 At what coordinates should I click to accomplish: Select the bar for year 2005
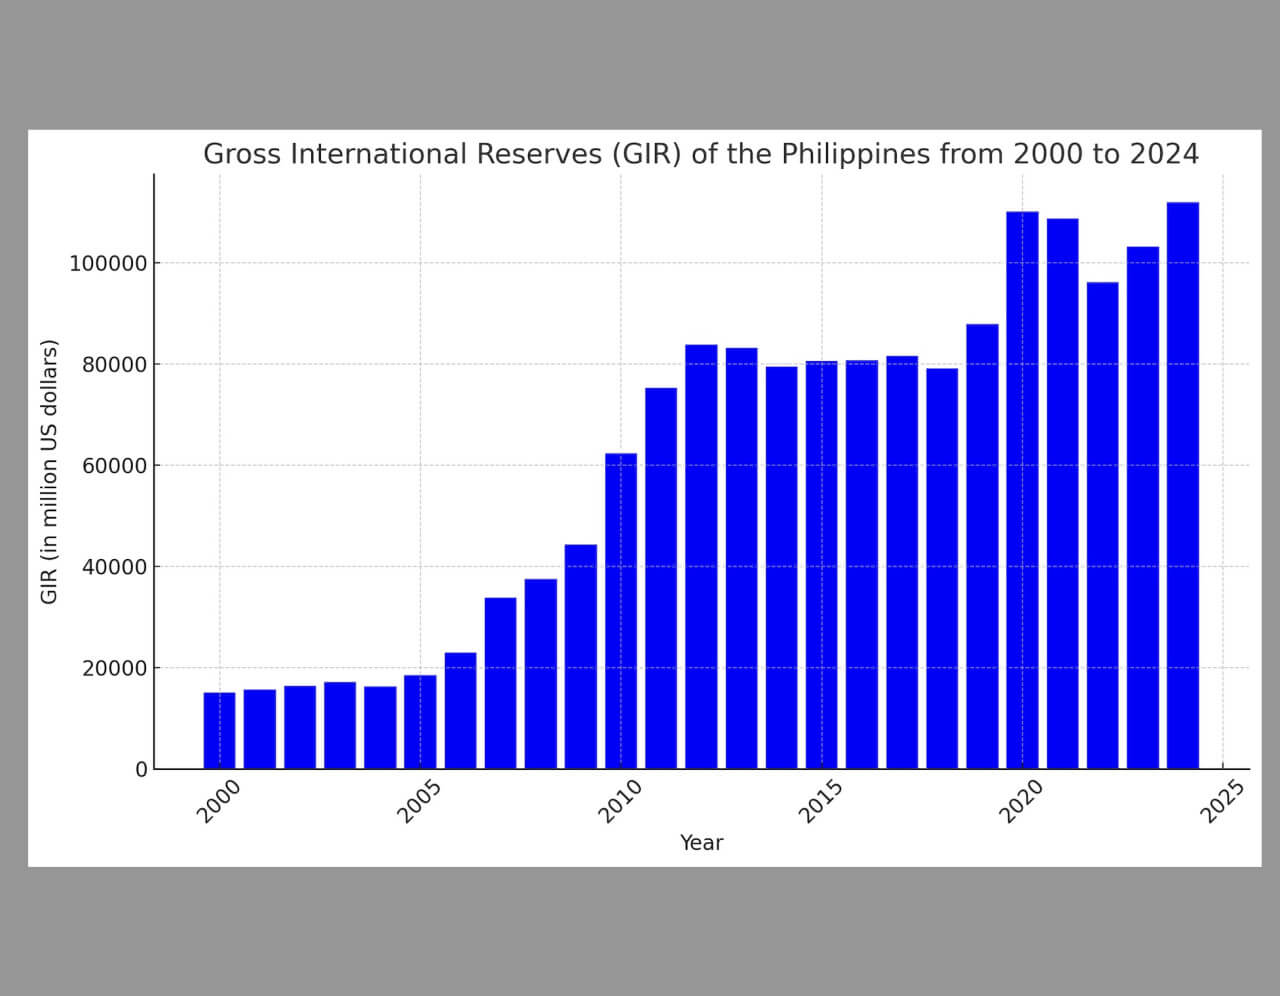420,722
